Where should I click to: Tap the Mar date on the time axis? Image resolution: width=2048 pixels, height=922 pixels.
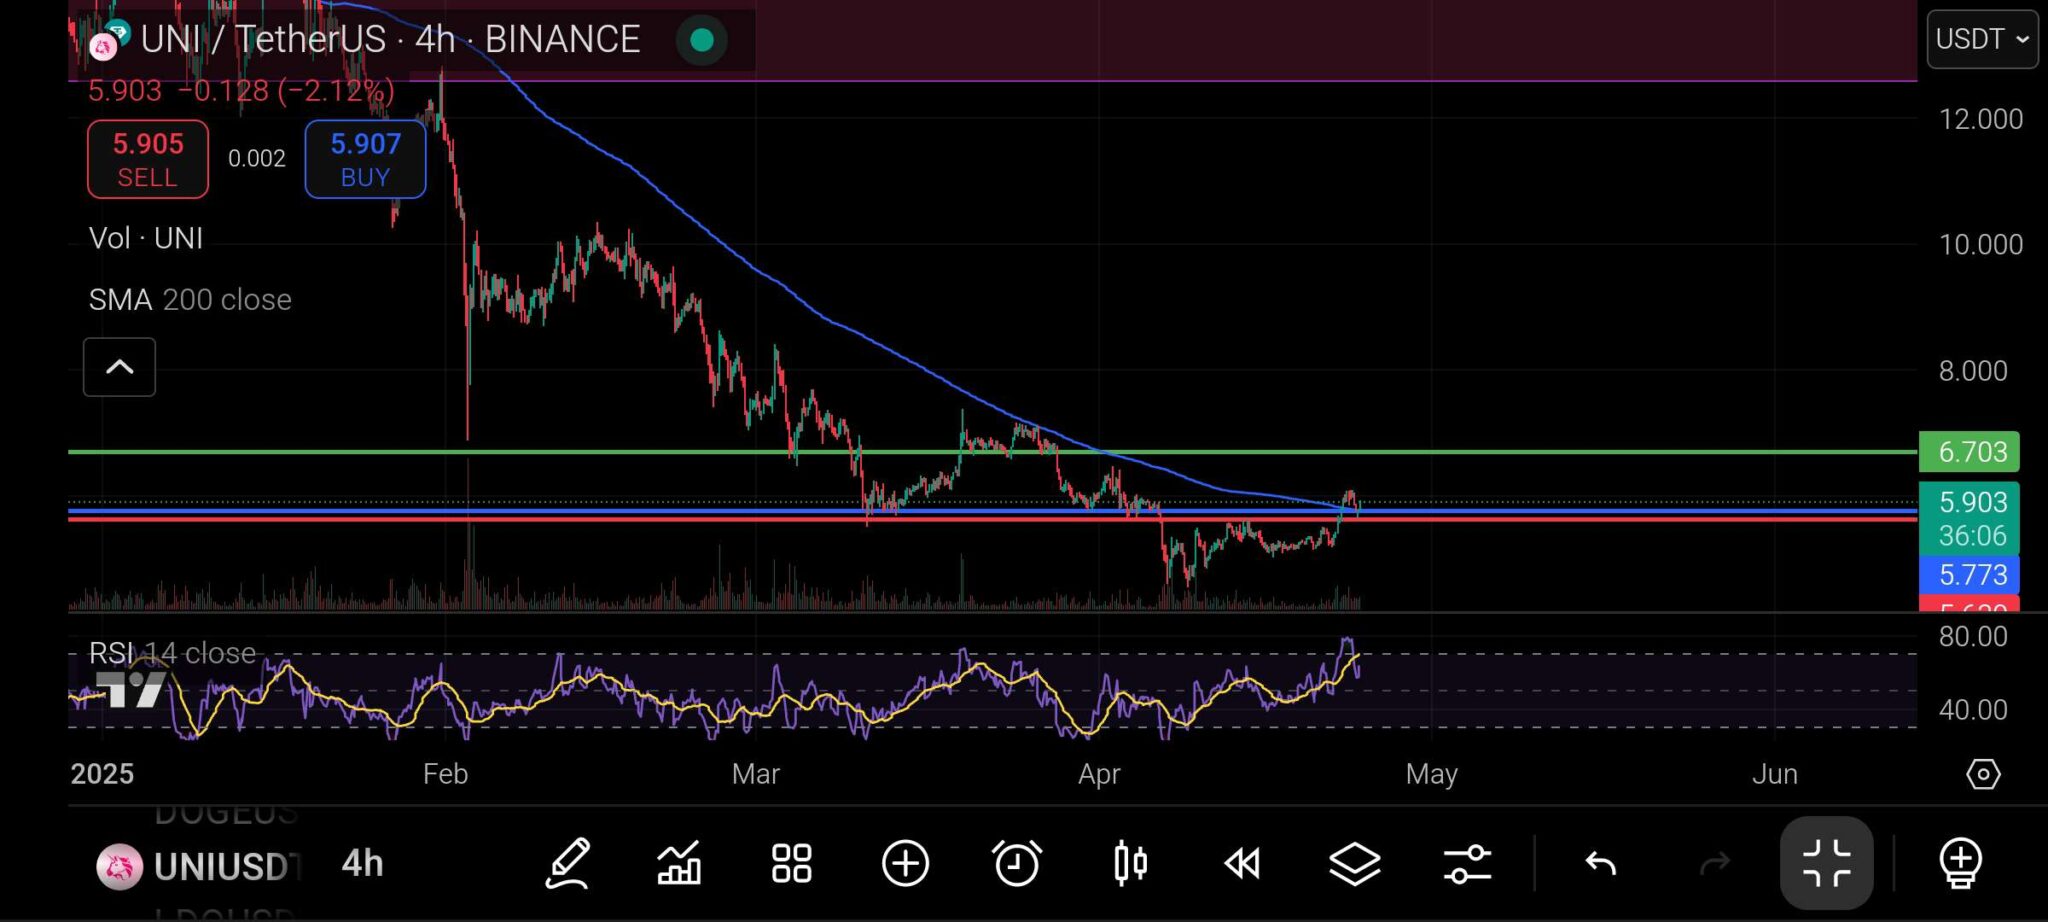pos(755,774)
